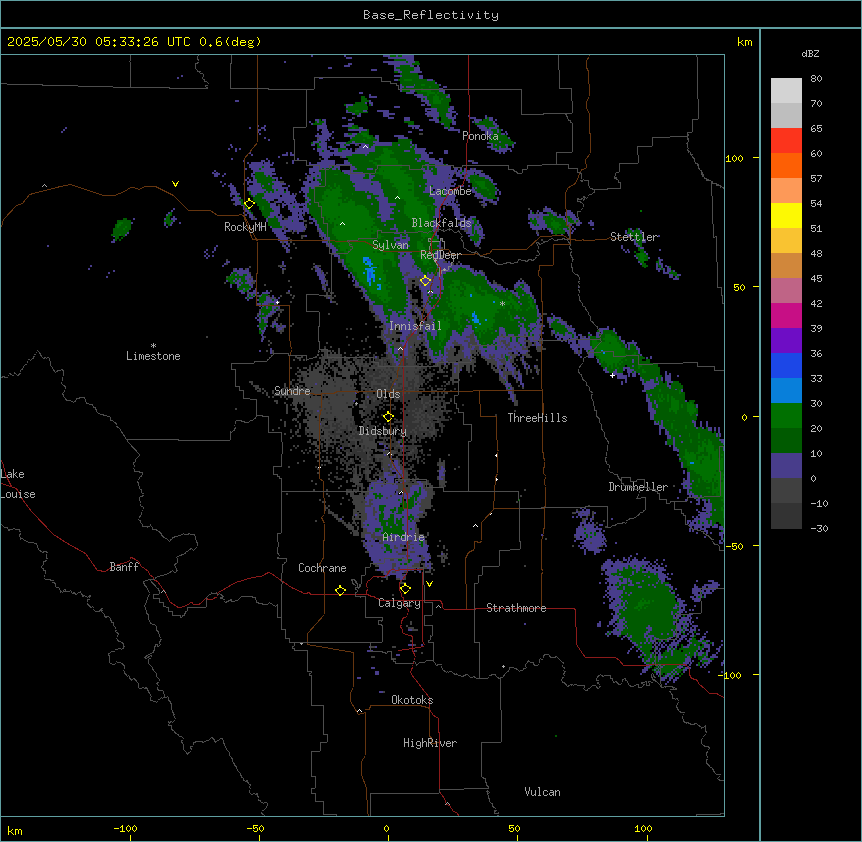Viewport: 862px width, 842px height.
Task: Click the -30 value in the dBZ legend
Action: click(819, 528)
